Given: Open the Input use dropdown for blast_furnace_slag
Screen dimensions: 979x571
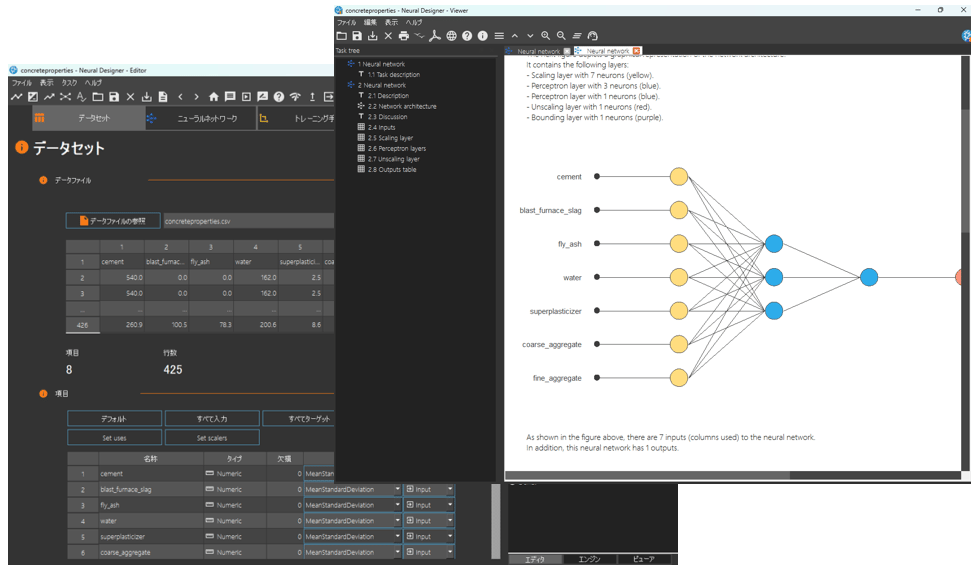Looking at the screenshot, I should 430,489.
